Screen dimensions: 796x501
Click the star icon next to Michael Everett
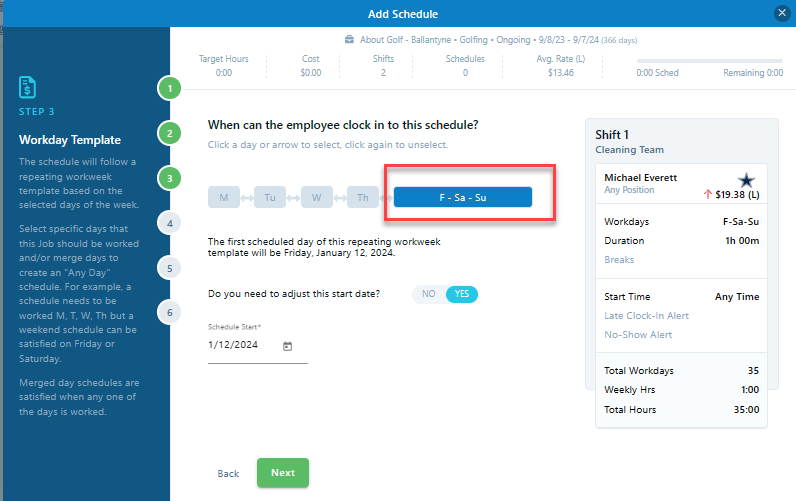746,180
